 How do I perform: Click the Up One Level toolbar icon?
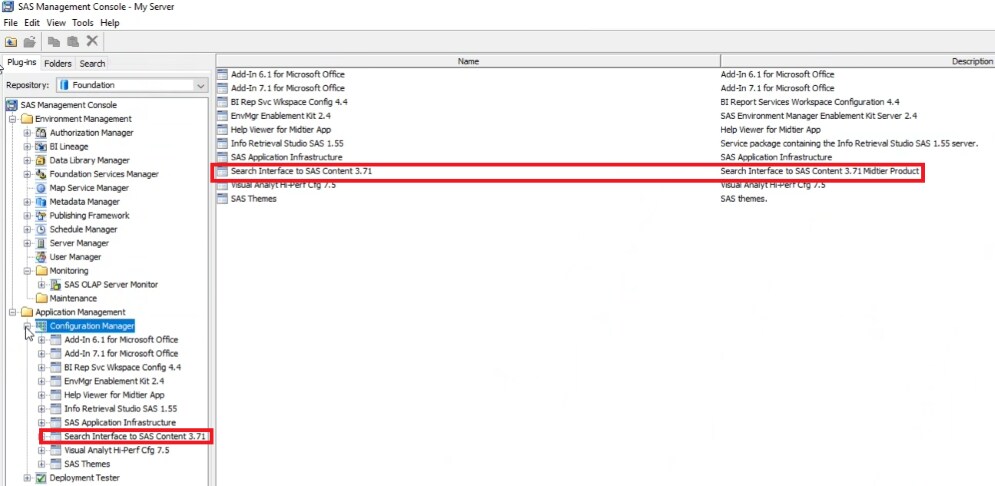tap(11, 42)
